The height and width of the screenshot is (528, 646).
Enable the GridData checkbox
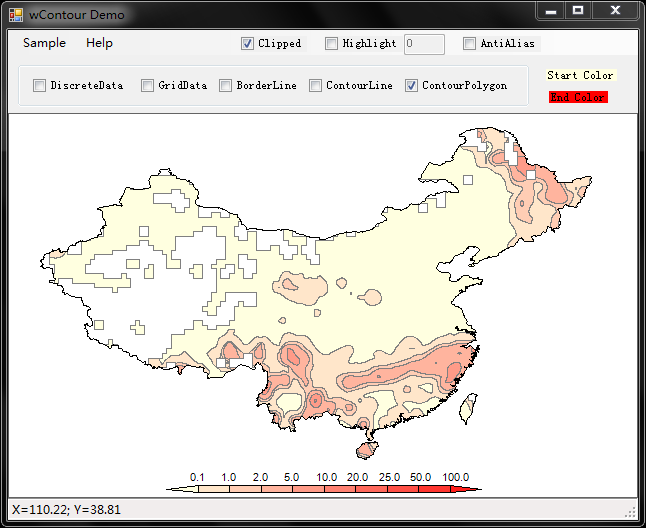click(x=147, y=86)
